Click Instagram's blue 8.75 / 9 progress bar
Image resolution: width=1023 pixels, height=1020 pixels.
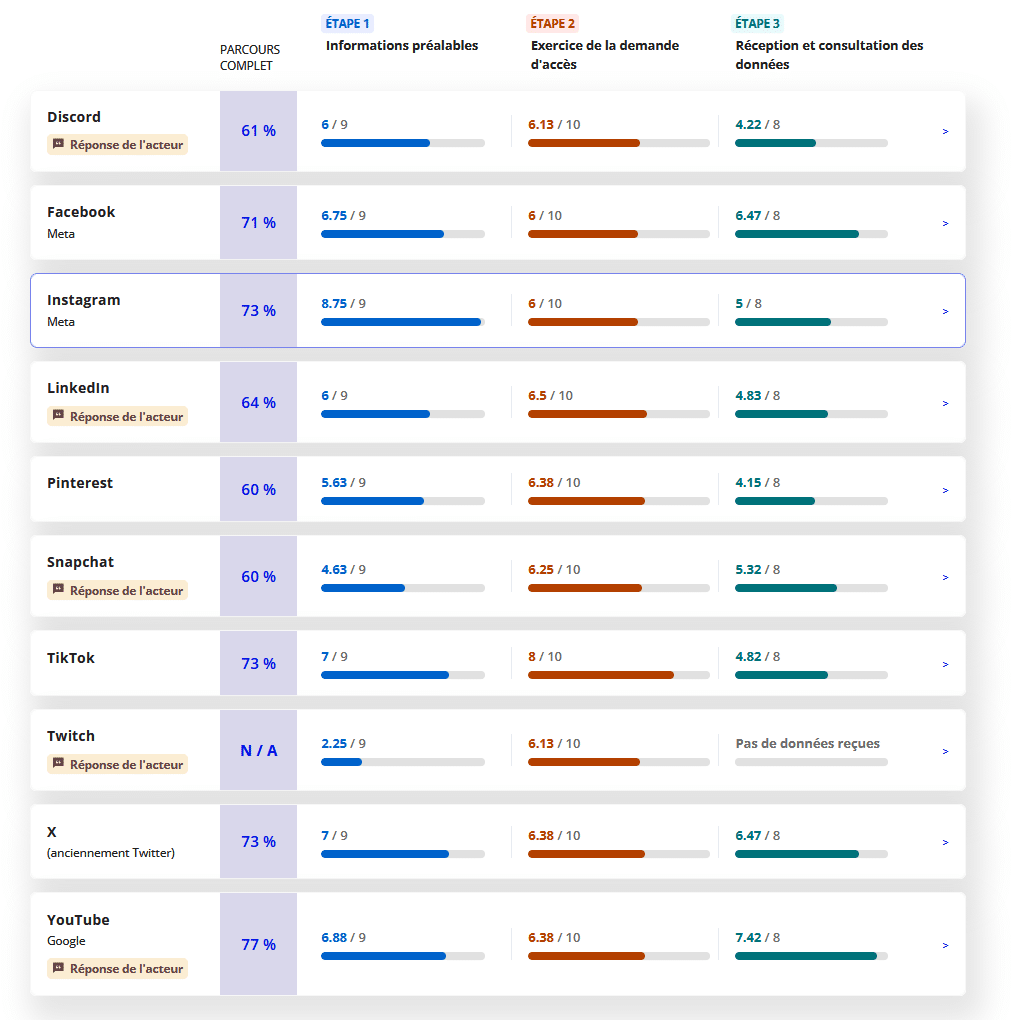click(x=403, y=322)
